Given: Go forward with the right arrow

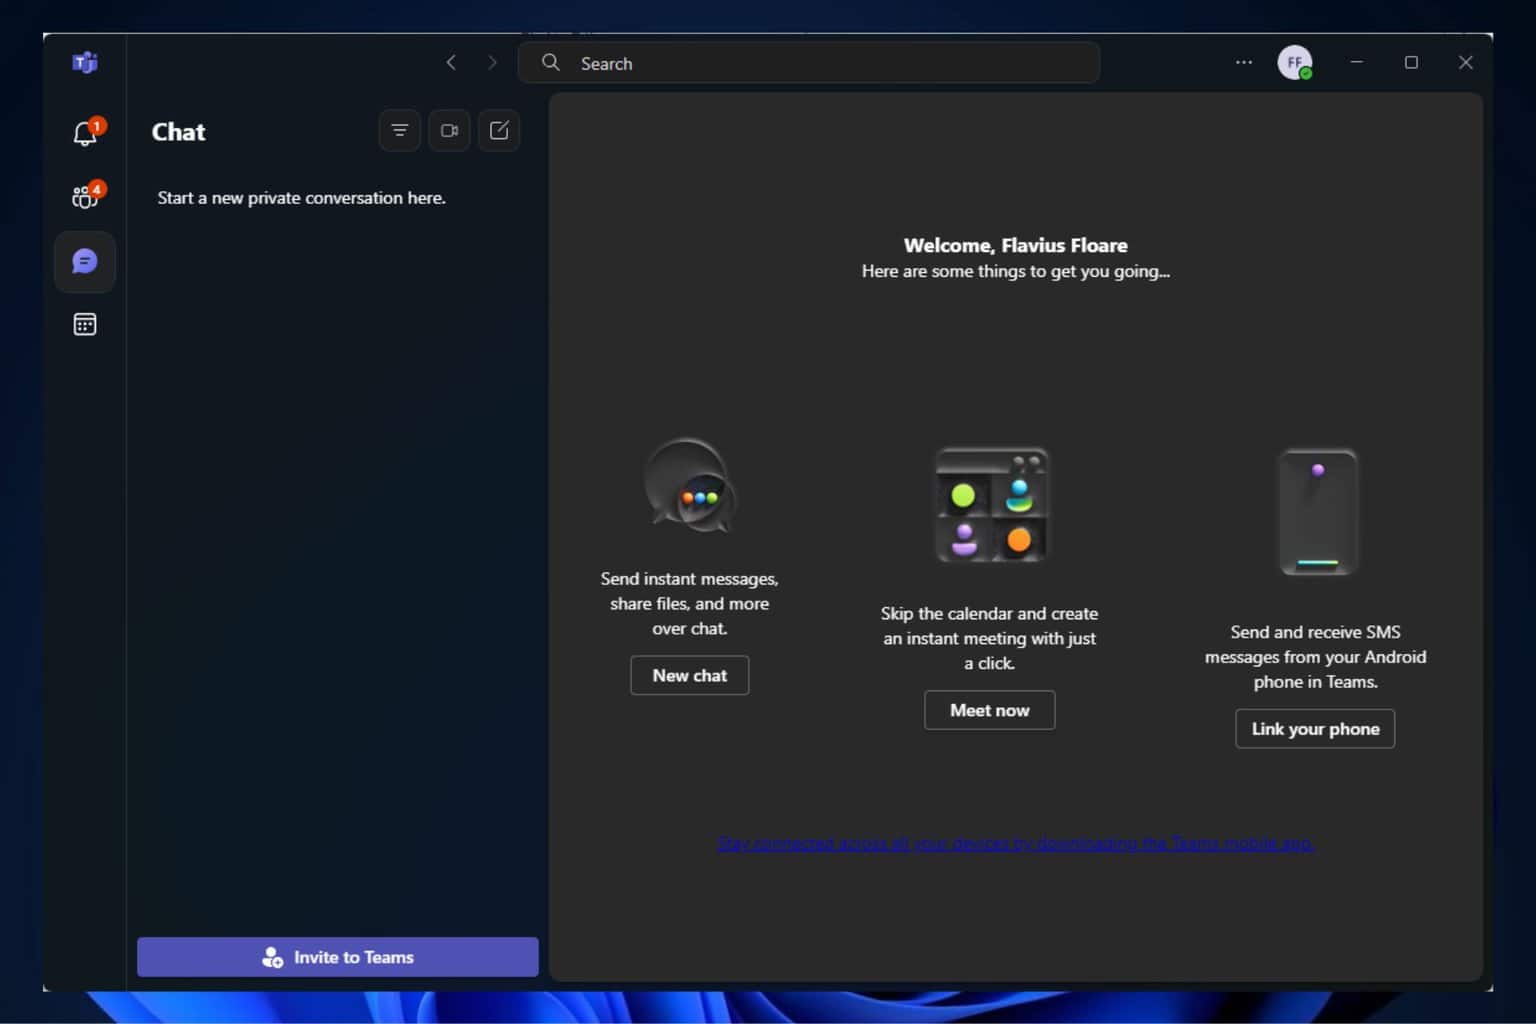Looking at the screenshot, I should coord(492,63).
